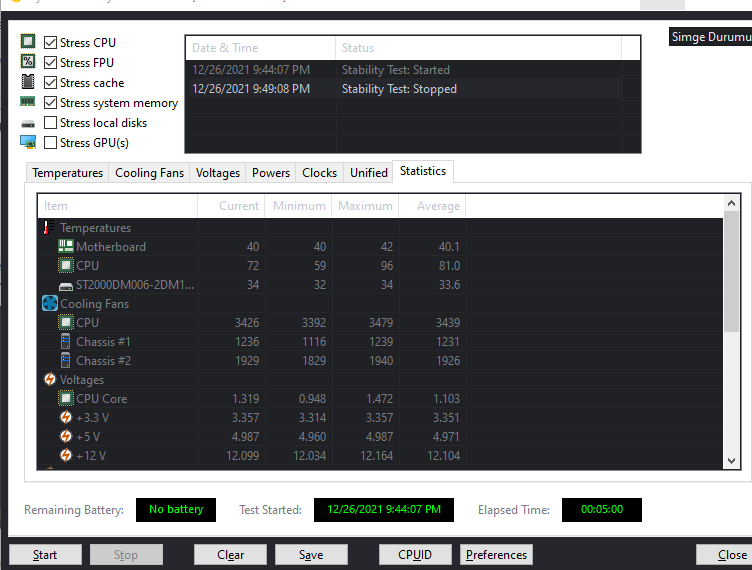Select the Clocks tab
752x570 pixels.
tap(319, 173)
